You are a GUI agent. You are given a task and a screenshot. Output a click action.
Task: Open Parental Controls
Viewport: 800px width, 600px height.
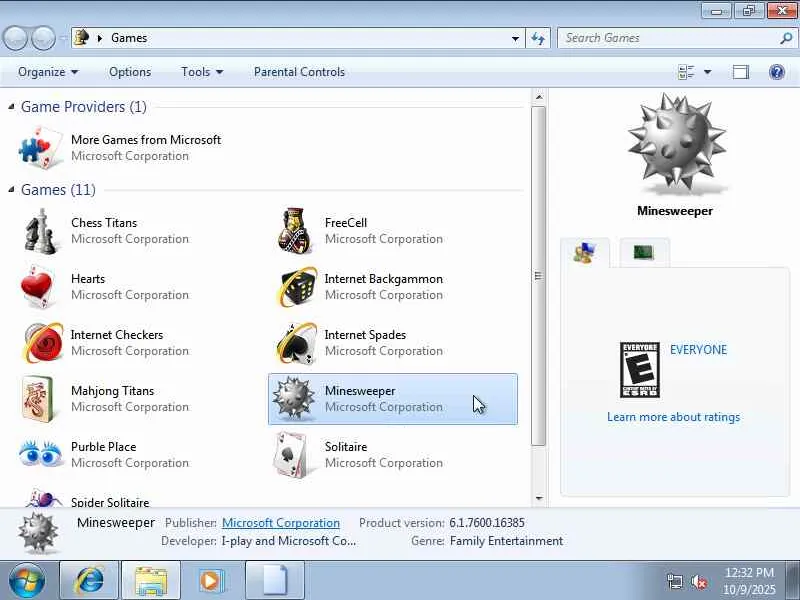[299, 72]
